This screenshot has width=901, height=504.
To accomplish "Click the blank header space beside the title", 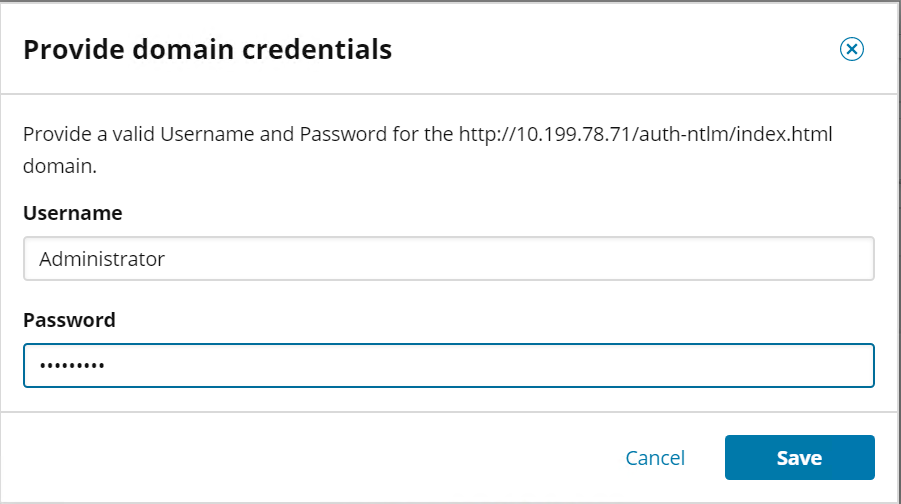I will tap(600, 49).
